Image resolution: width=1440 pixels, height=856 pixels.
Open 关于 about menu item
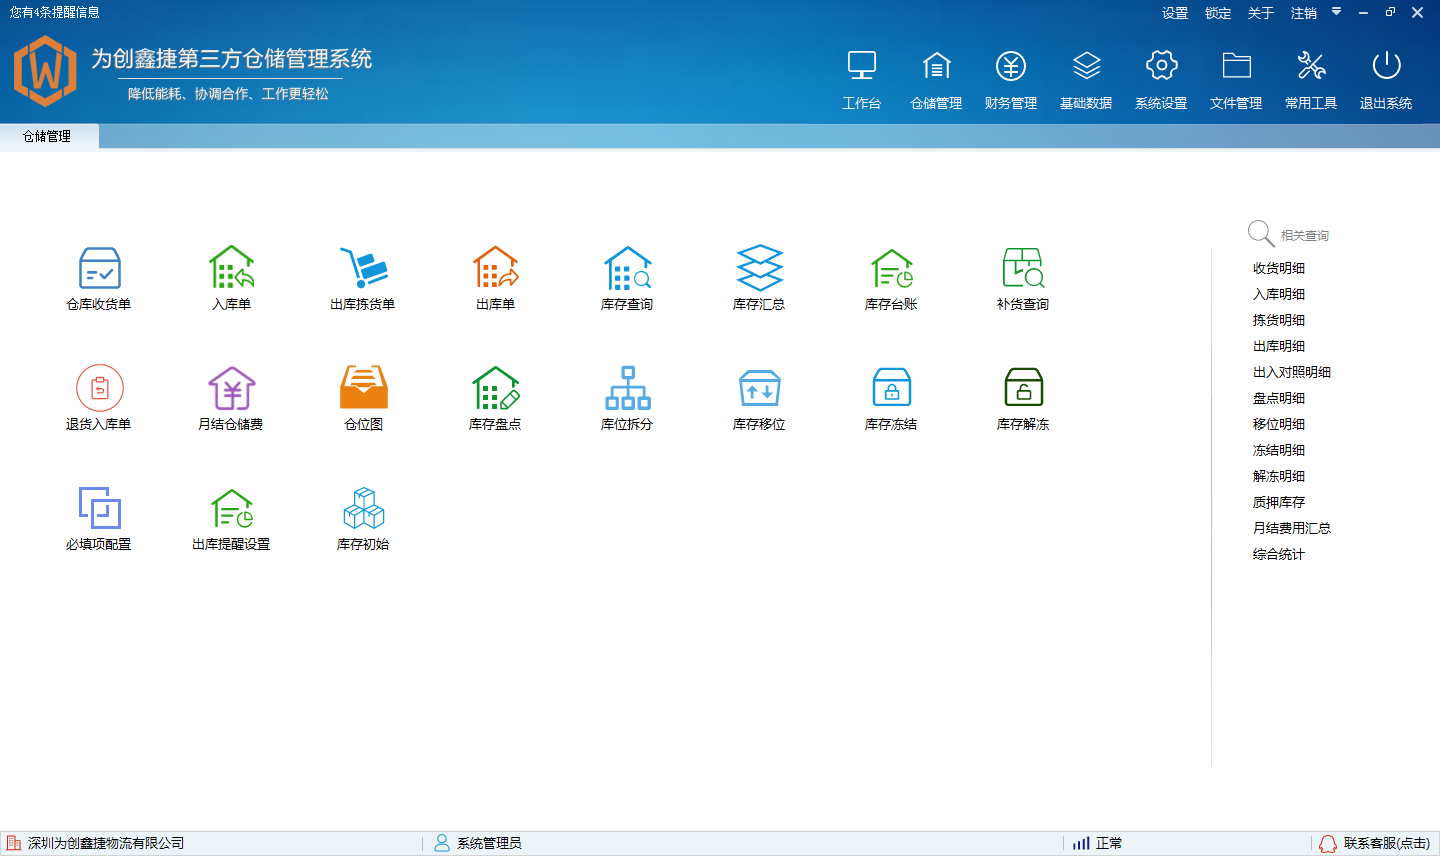pyautogui.click(x=1261, y=13)
